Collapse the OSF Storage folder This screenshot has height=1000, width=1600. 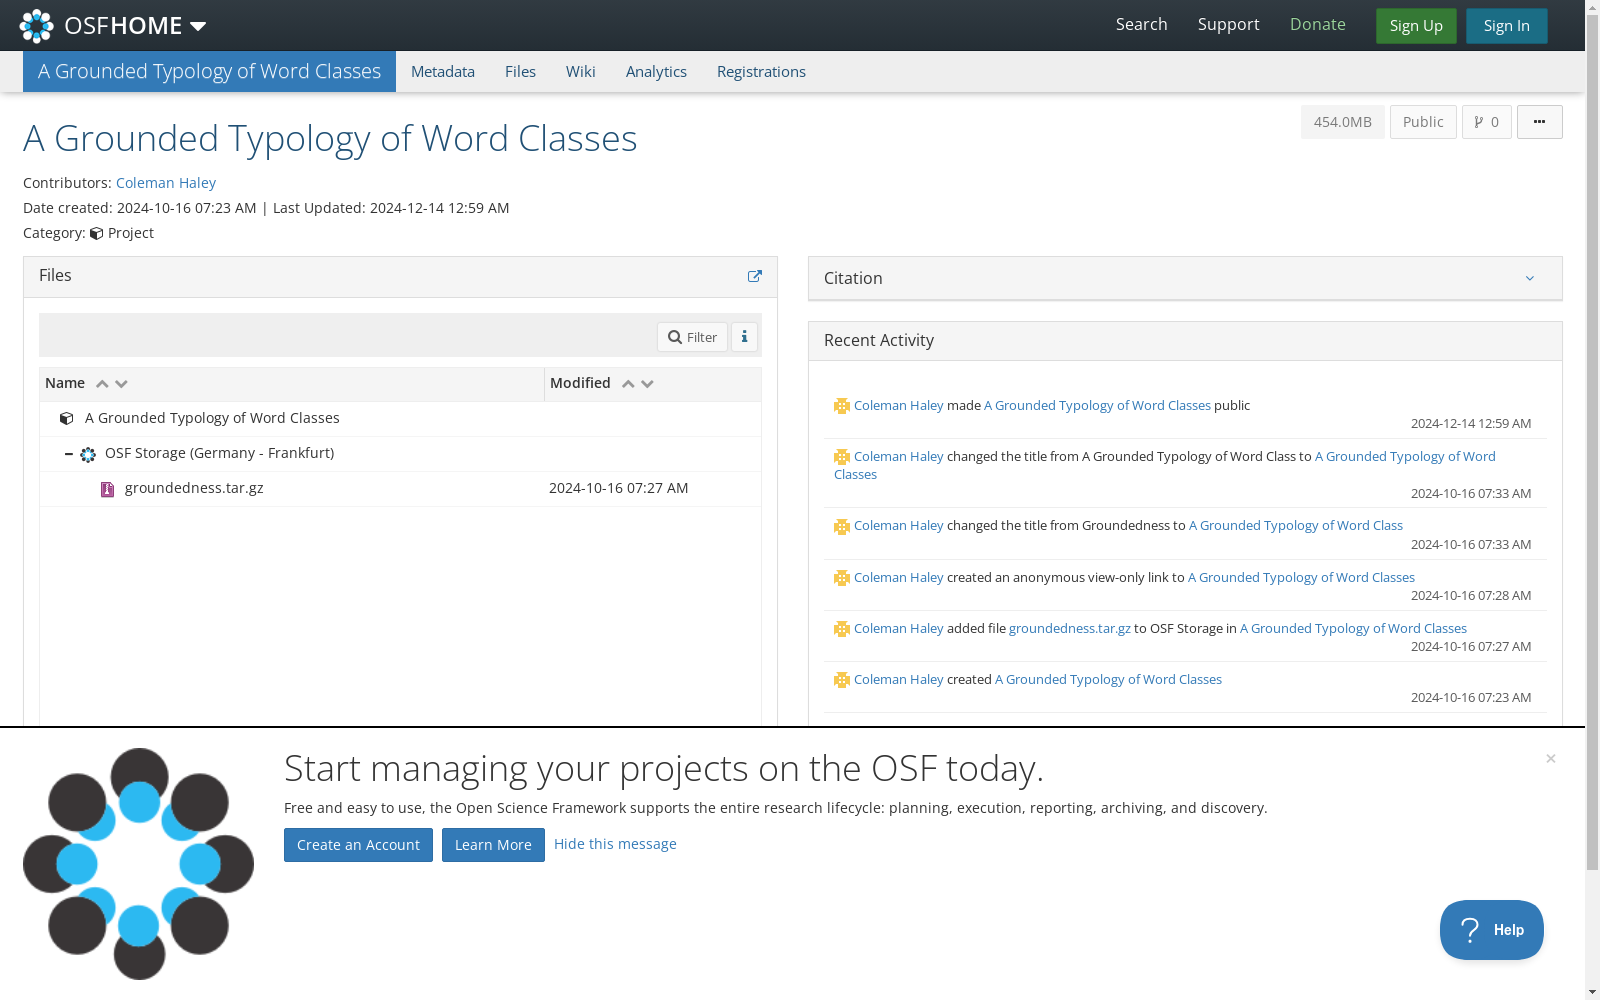pyautogui.click(x=68, y=454)
